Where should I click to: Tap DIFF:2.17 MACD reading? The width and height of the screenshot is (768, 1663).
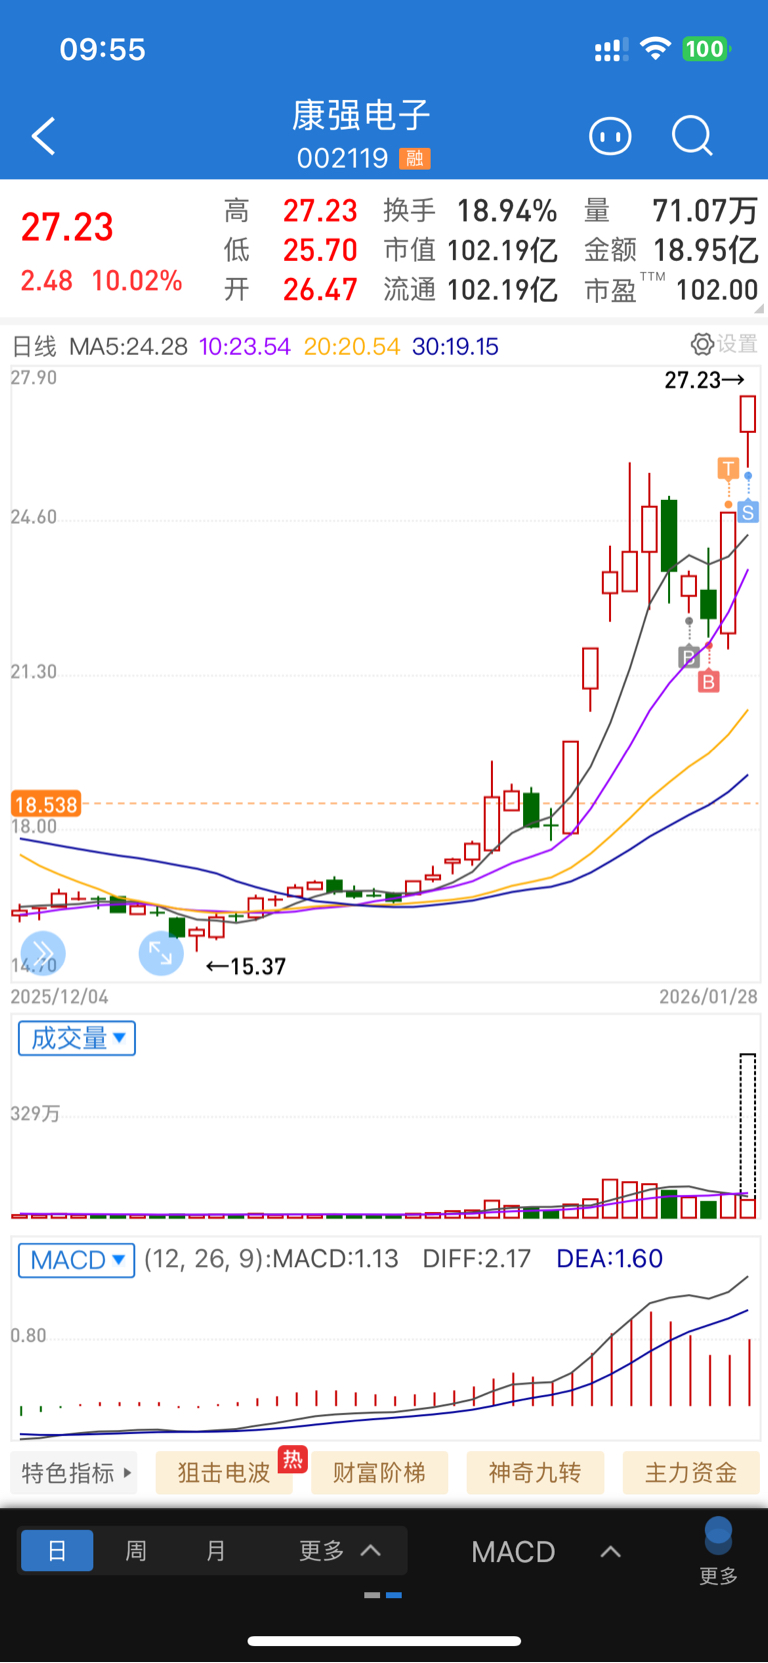[x=476, y=1258]
